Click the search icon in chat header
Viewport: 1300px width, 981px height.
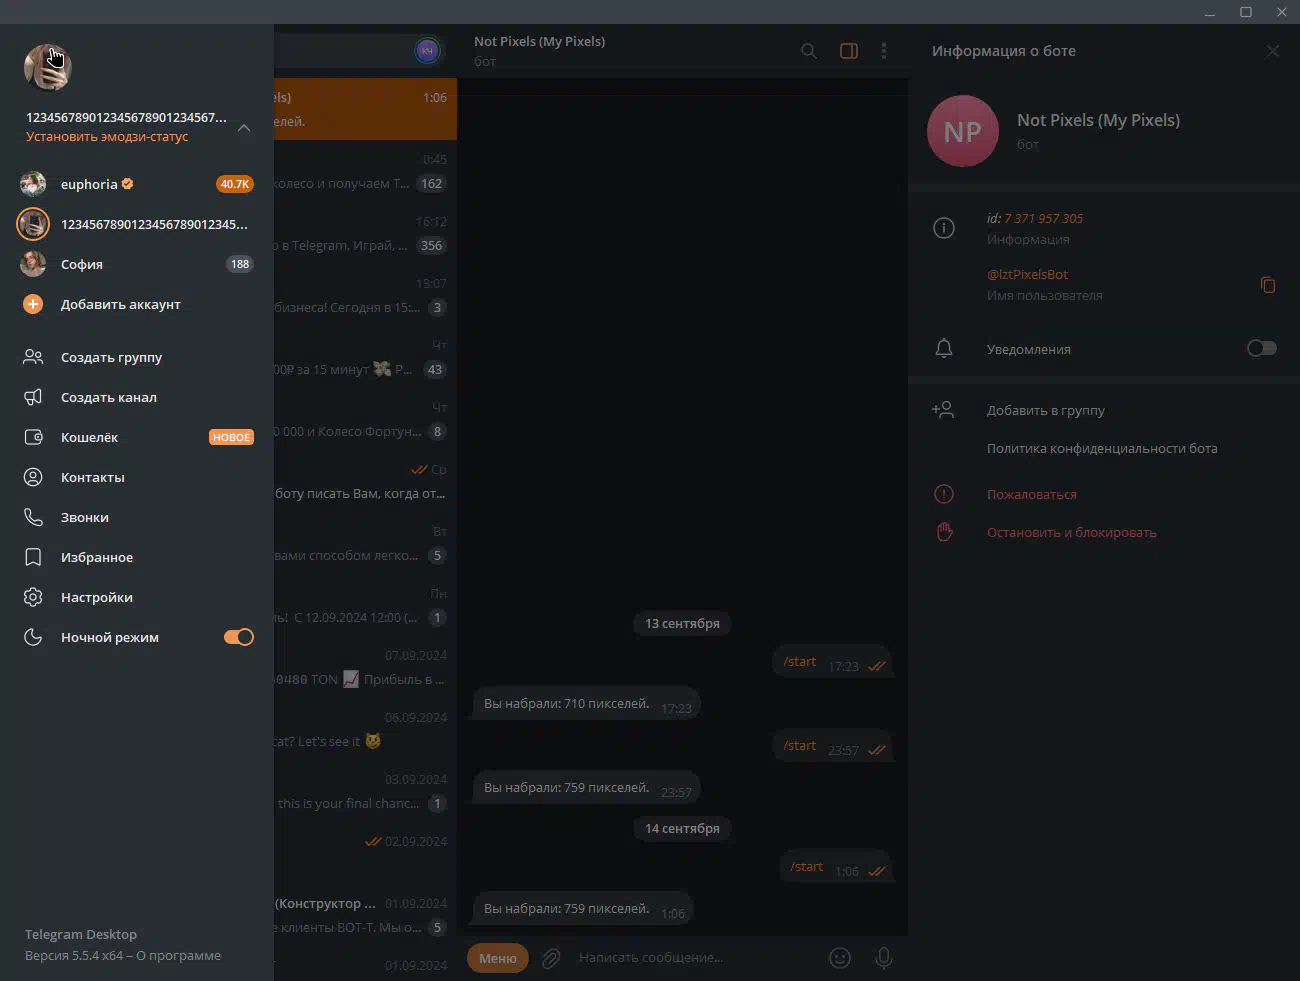[x=808, y=51]
